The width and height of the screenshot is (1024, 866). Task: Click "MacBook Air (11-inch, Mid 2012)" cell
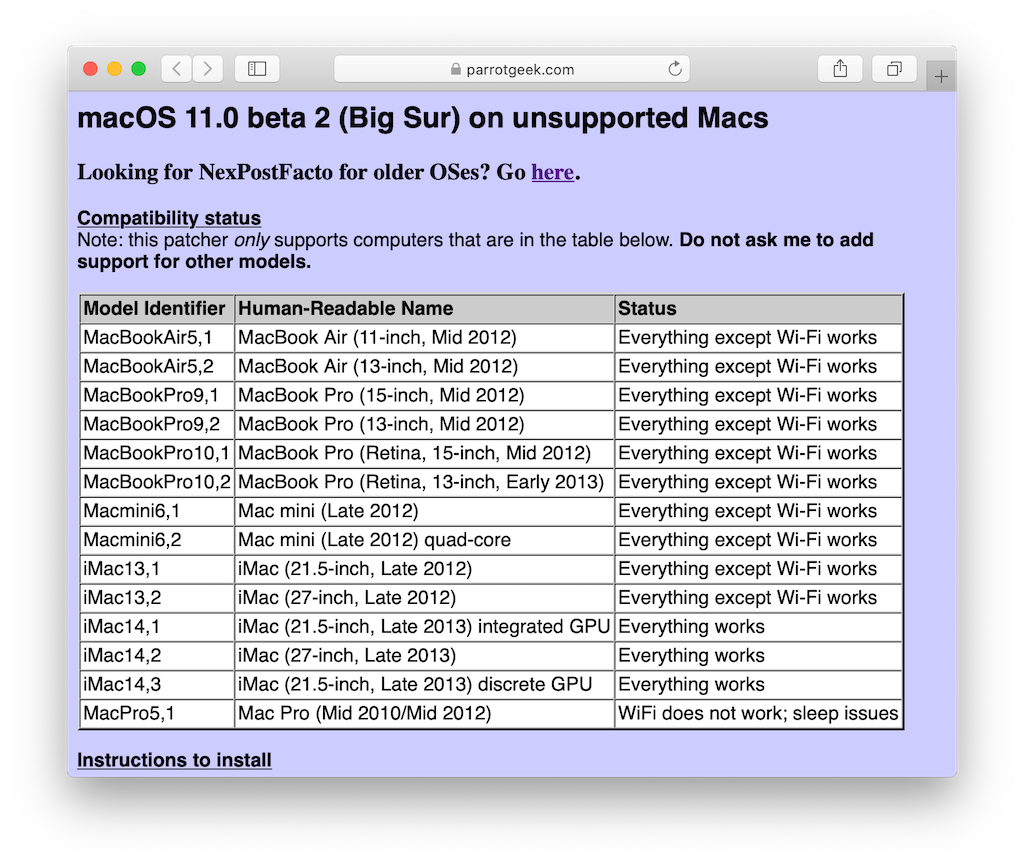[x=424, y=338]
